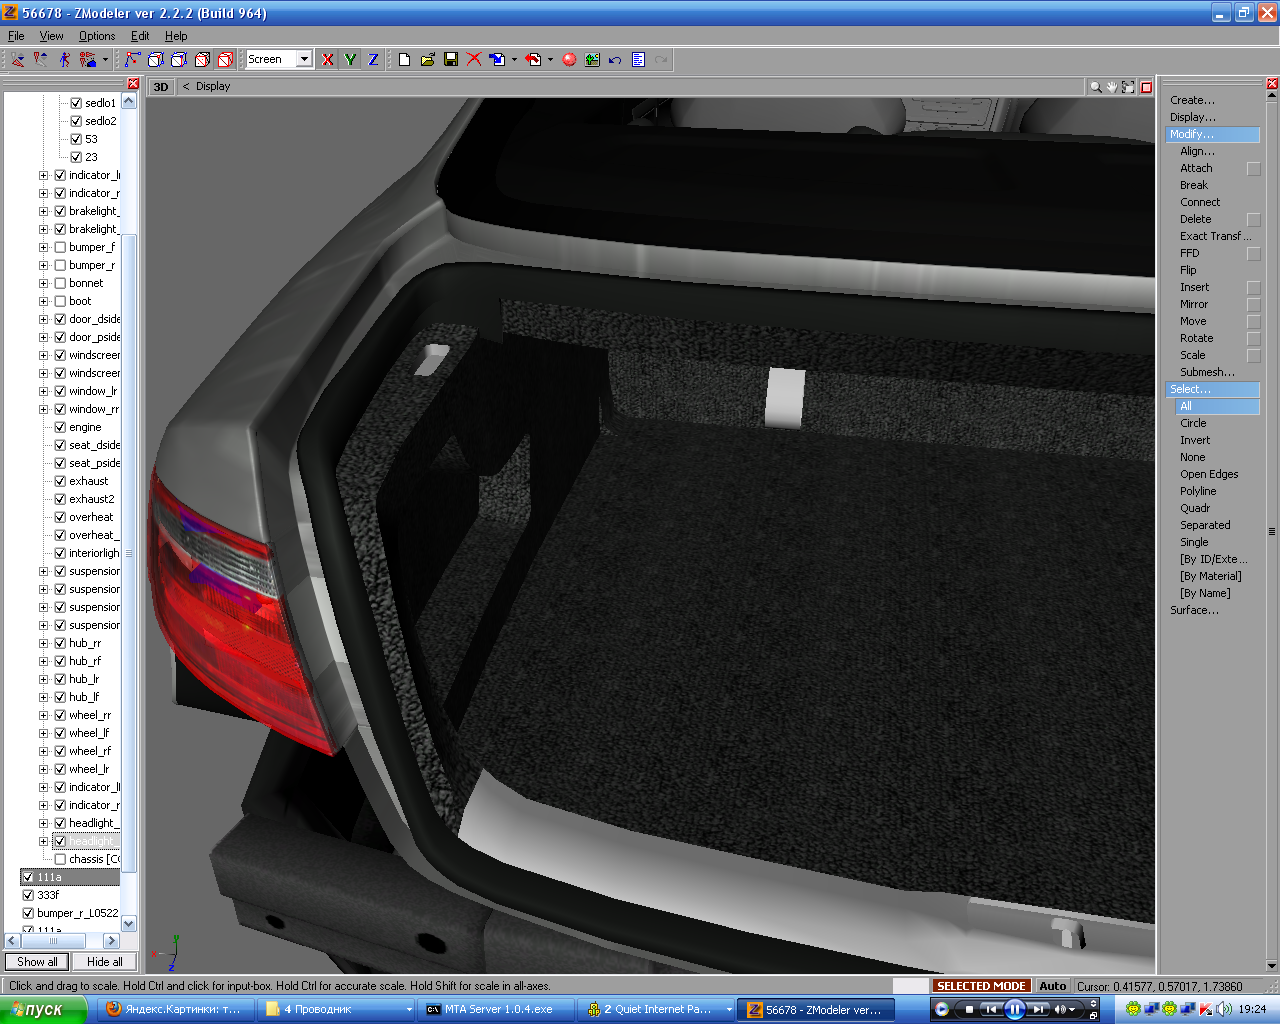Click the options box next to Attach

[x=1253, y=169]
